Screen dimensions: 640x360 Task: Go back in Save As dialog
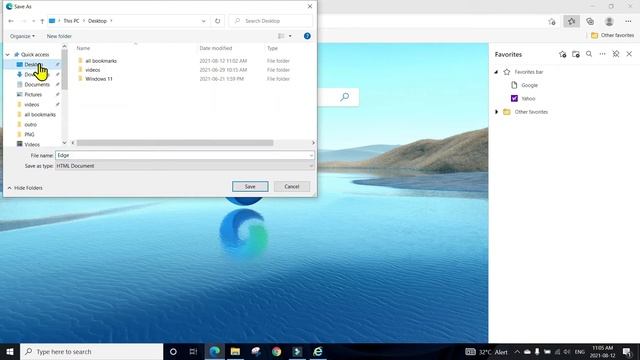(11, 21)
